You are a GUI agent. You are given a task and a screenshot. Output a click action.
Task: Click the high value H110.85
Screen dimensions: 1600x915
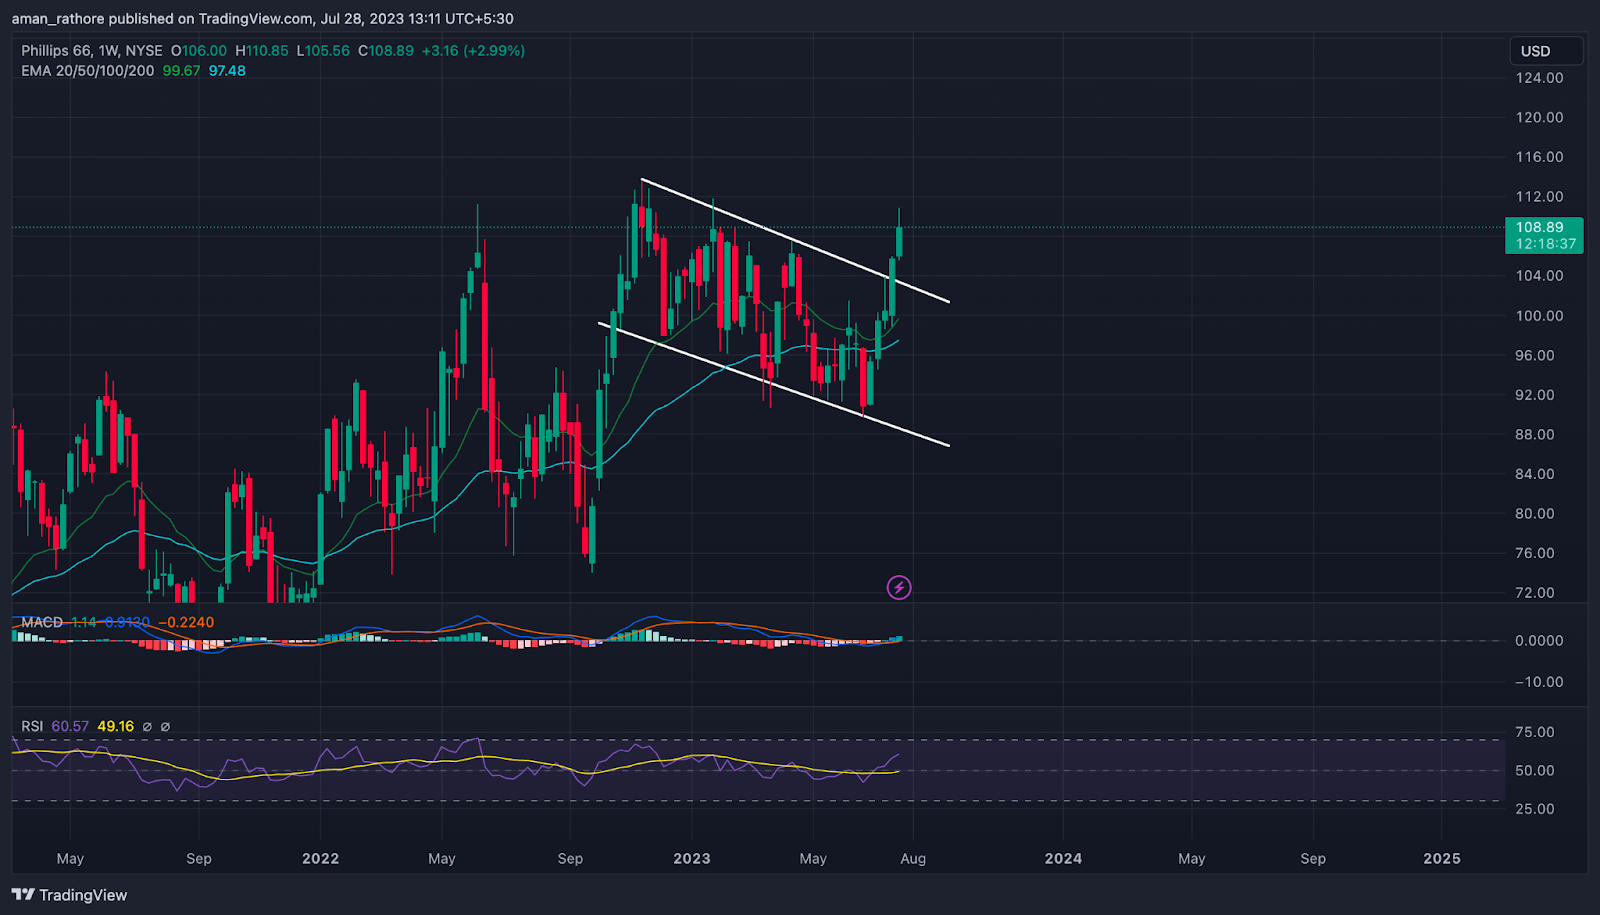(262, 51)
